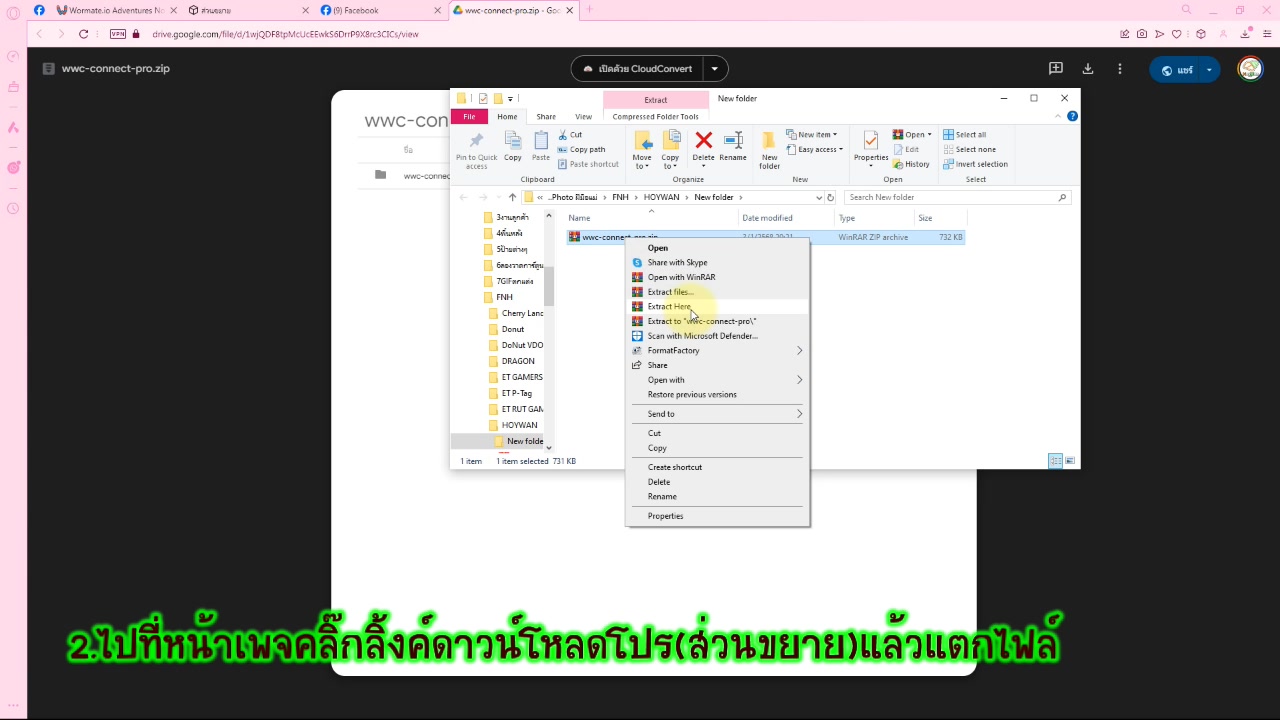Click the refresh icon beside address bar

point(830,198)
